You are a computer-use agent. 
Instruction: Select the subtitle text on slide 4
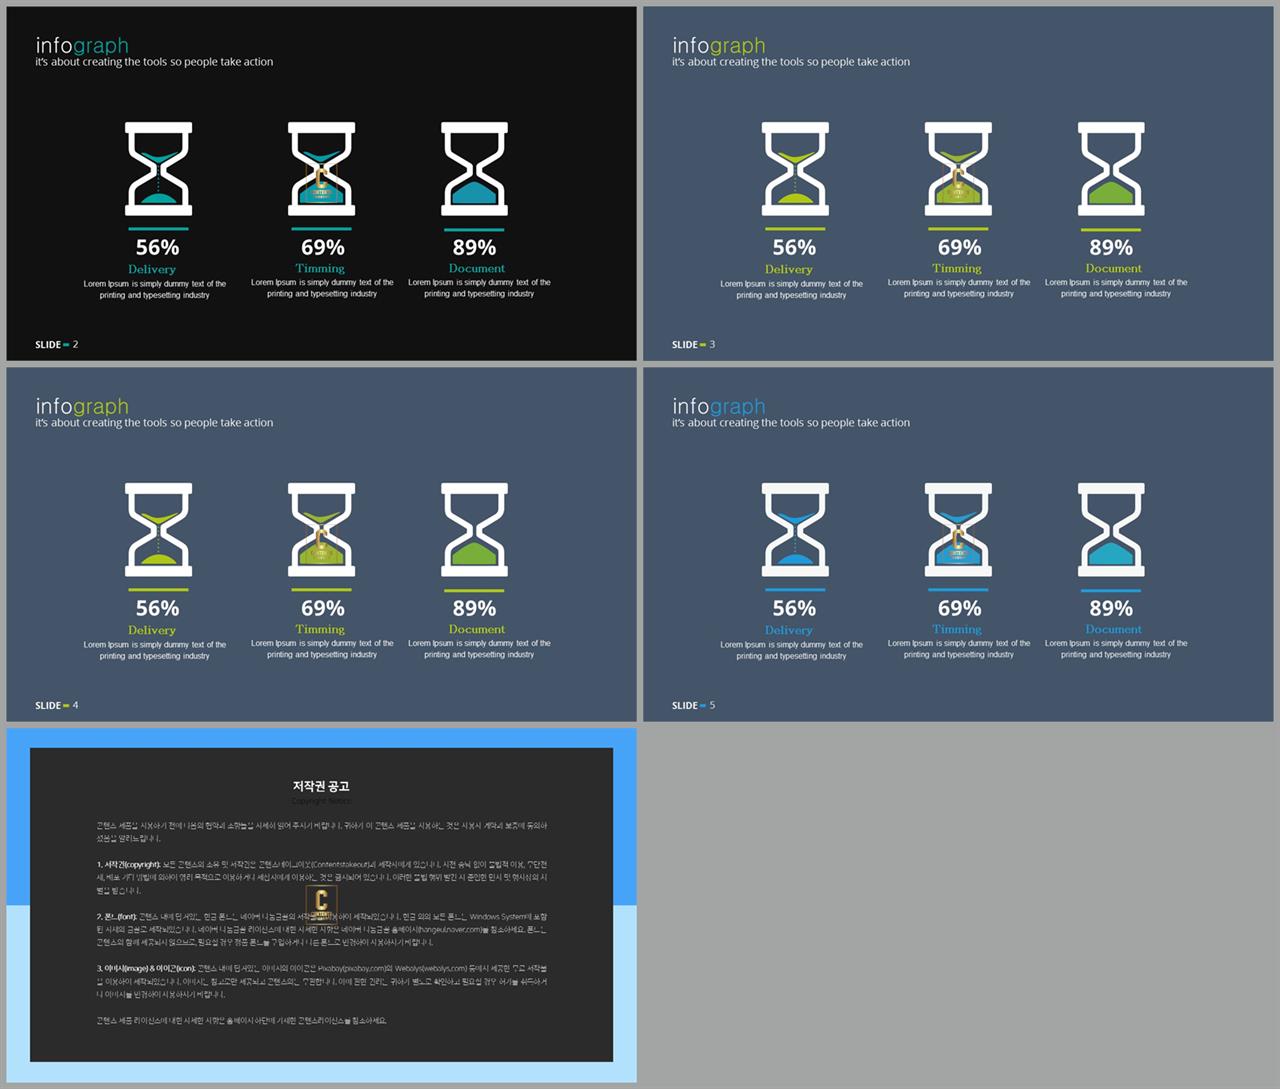pos(154,423)
